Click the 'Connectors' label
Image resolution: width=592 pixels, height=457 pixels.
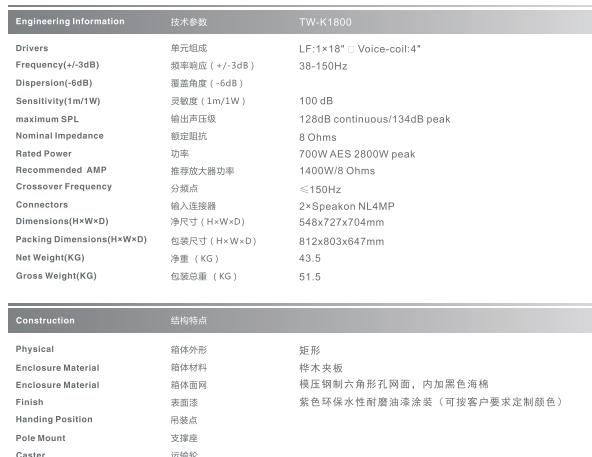pos(42,205)
